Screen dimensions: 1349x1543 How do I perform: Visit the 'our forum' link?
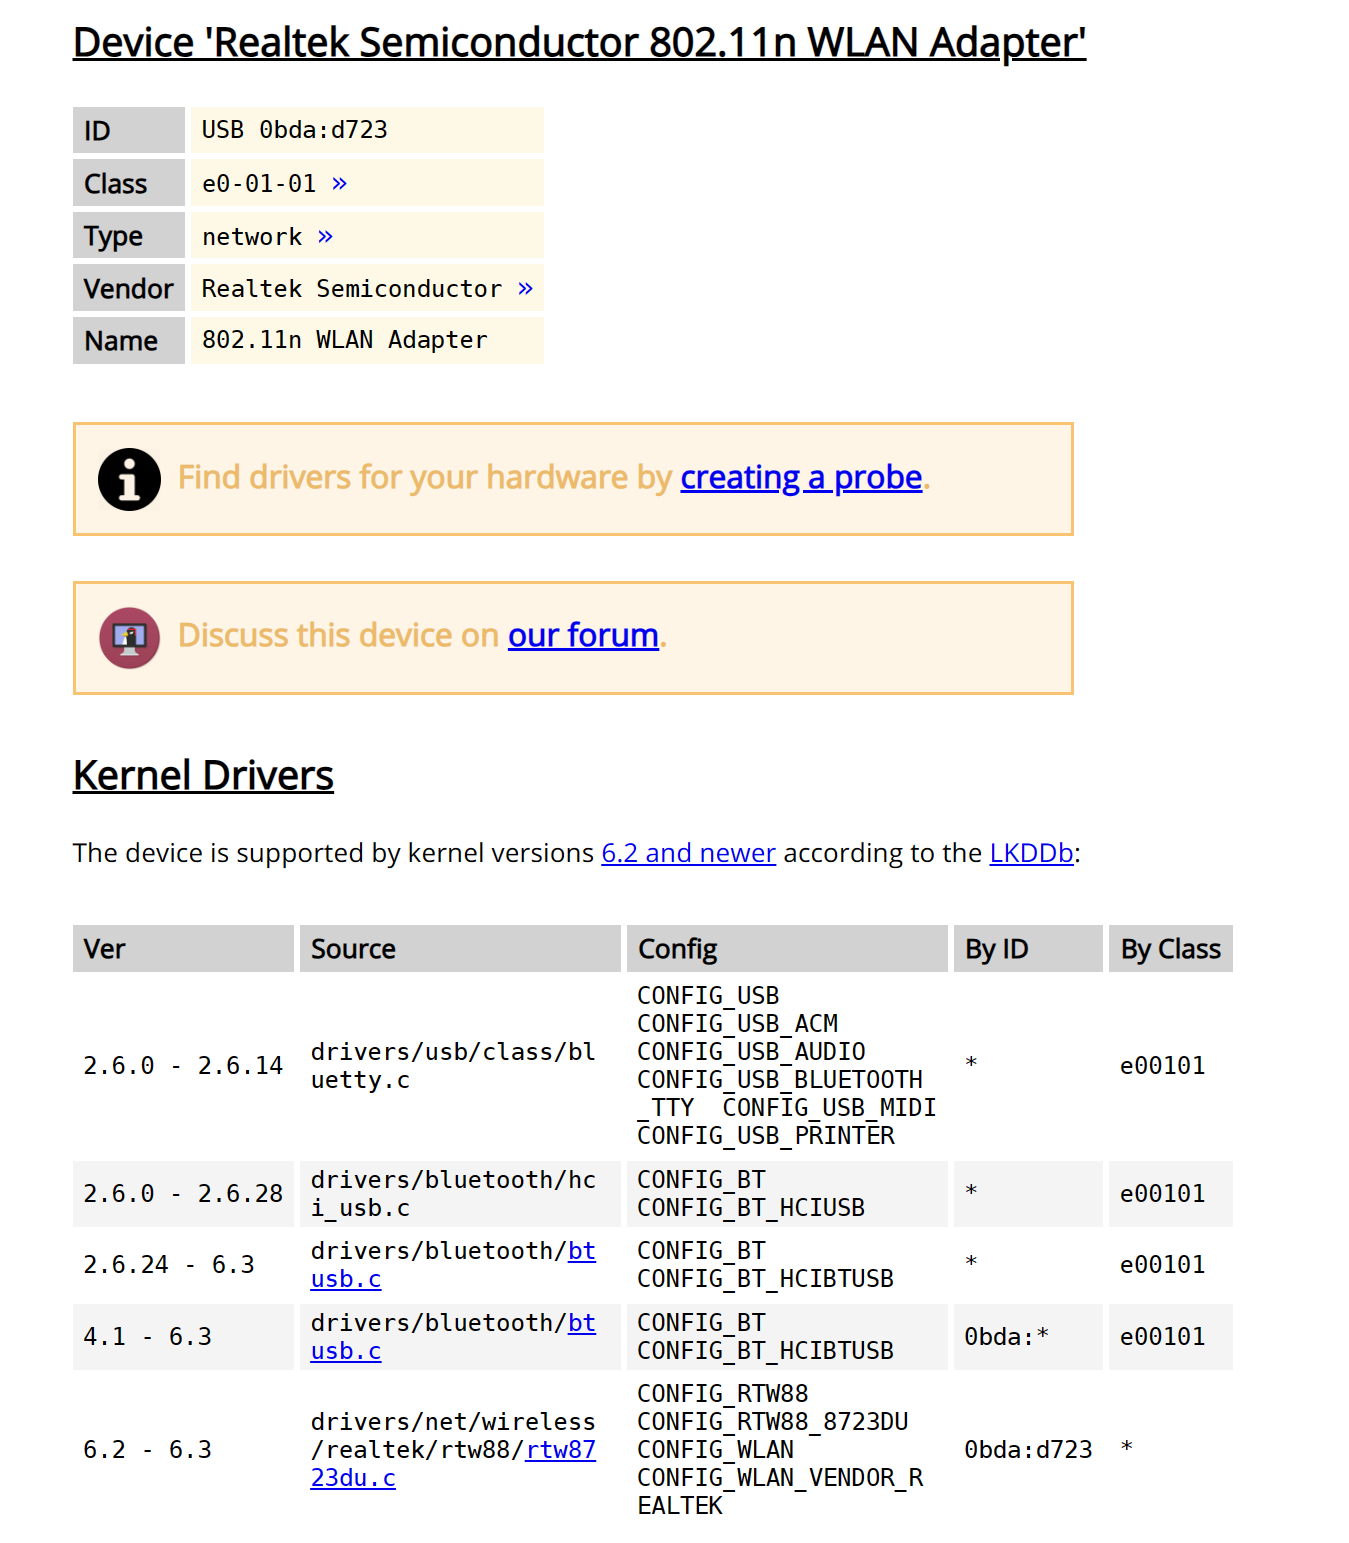pyautogui.click(x=583, y=636)
